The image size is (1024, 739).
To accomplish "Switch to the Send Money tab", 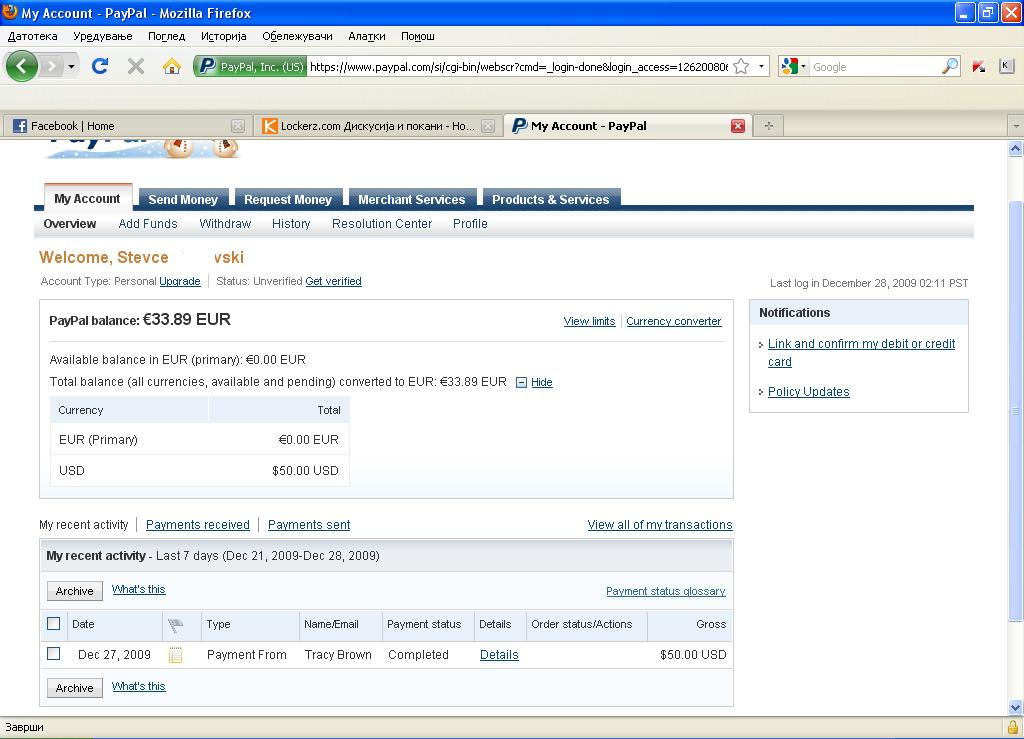I will (183, 199).
